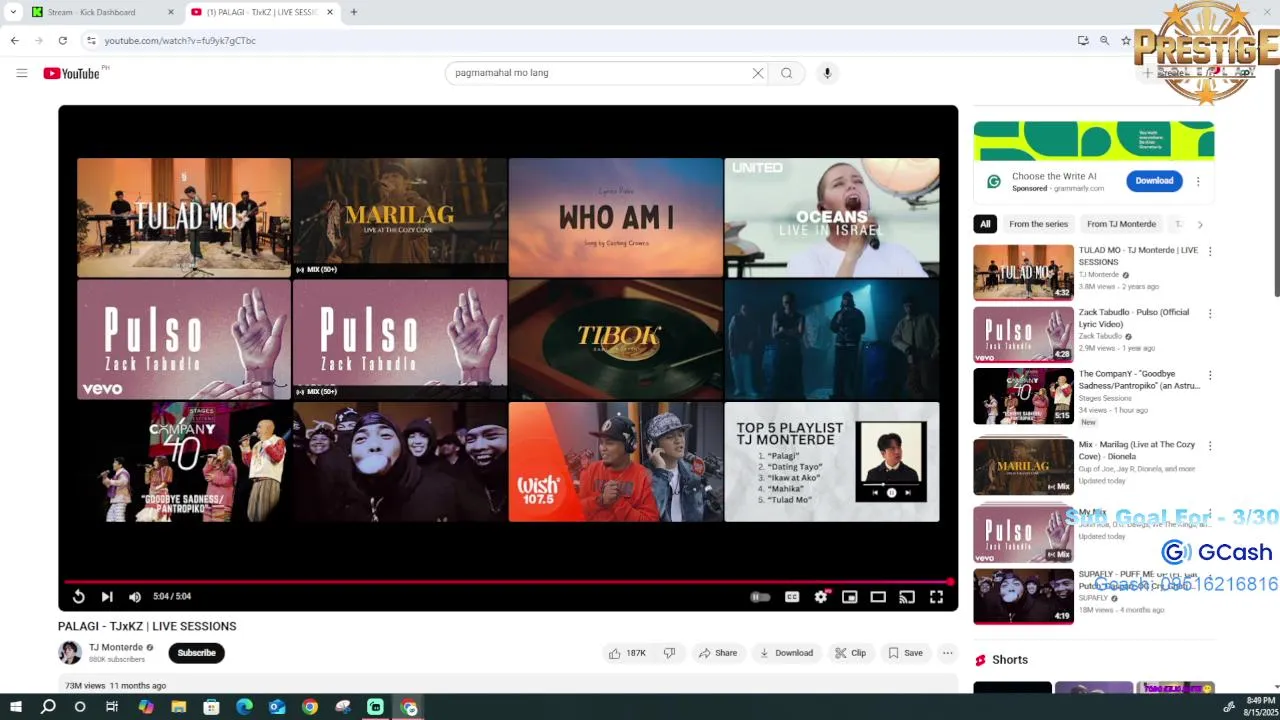The width and height of the screenshot is (1280, 720).
Task: Open tab search dropdown arrow
Action: (x=12, y=12)
